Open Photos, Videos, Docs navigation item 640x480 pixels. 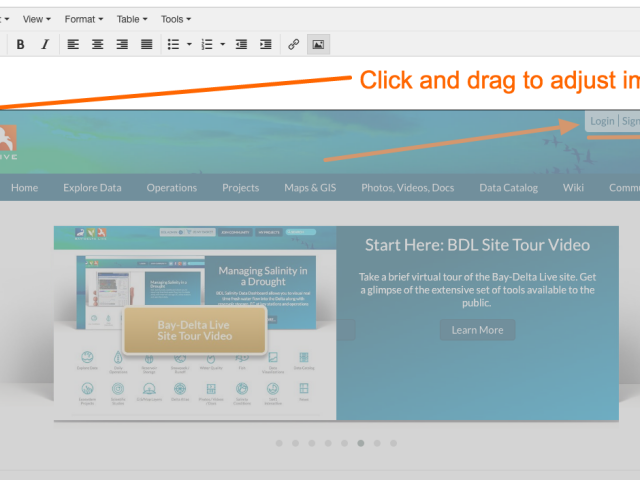tap(407, 188)
